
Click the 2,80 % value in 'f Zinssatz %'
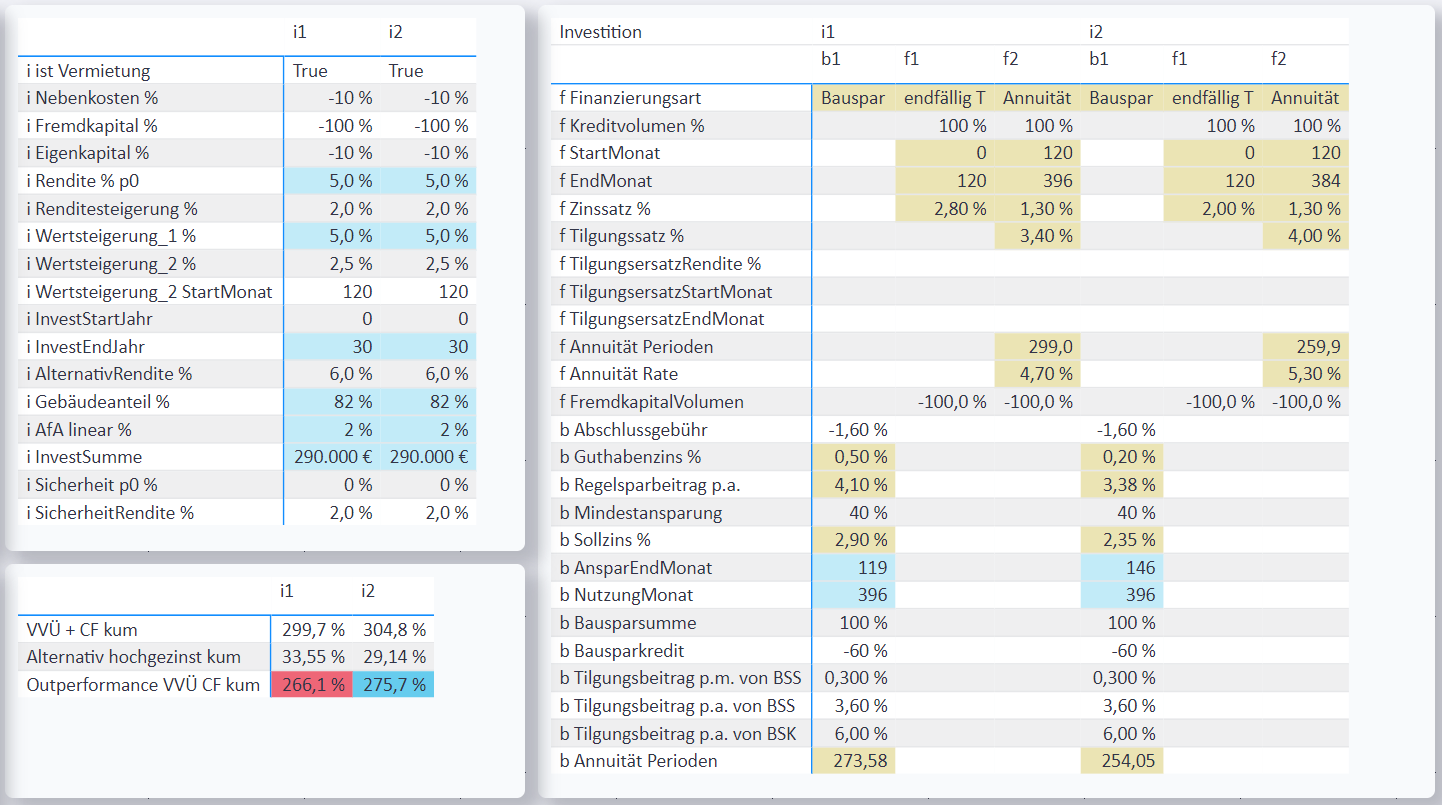[x=945, y=209]
